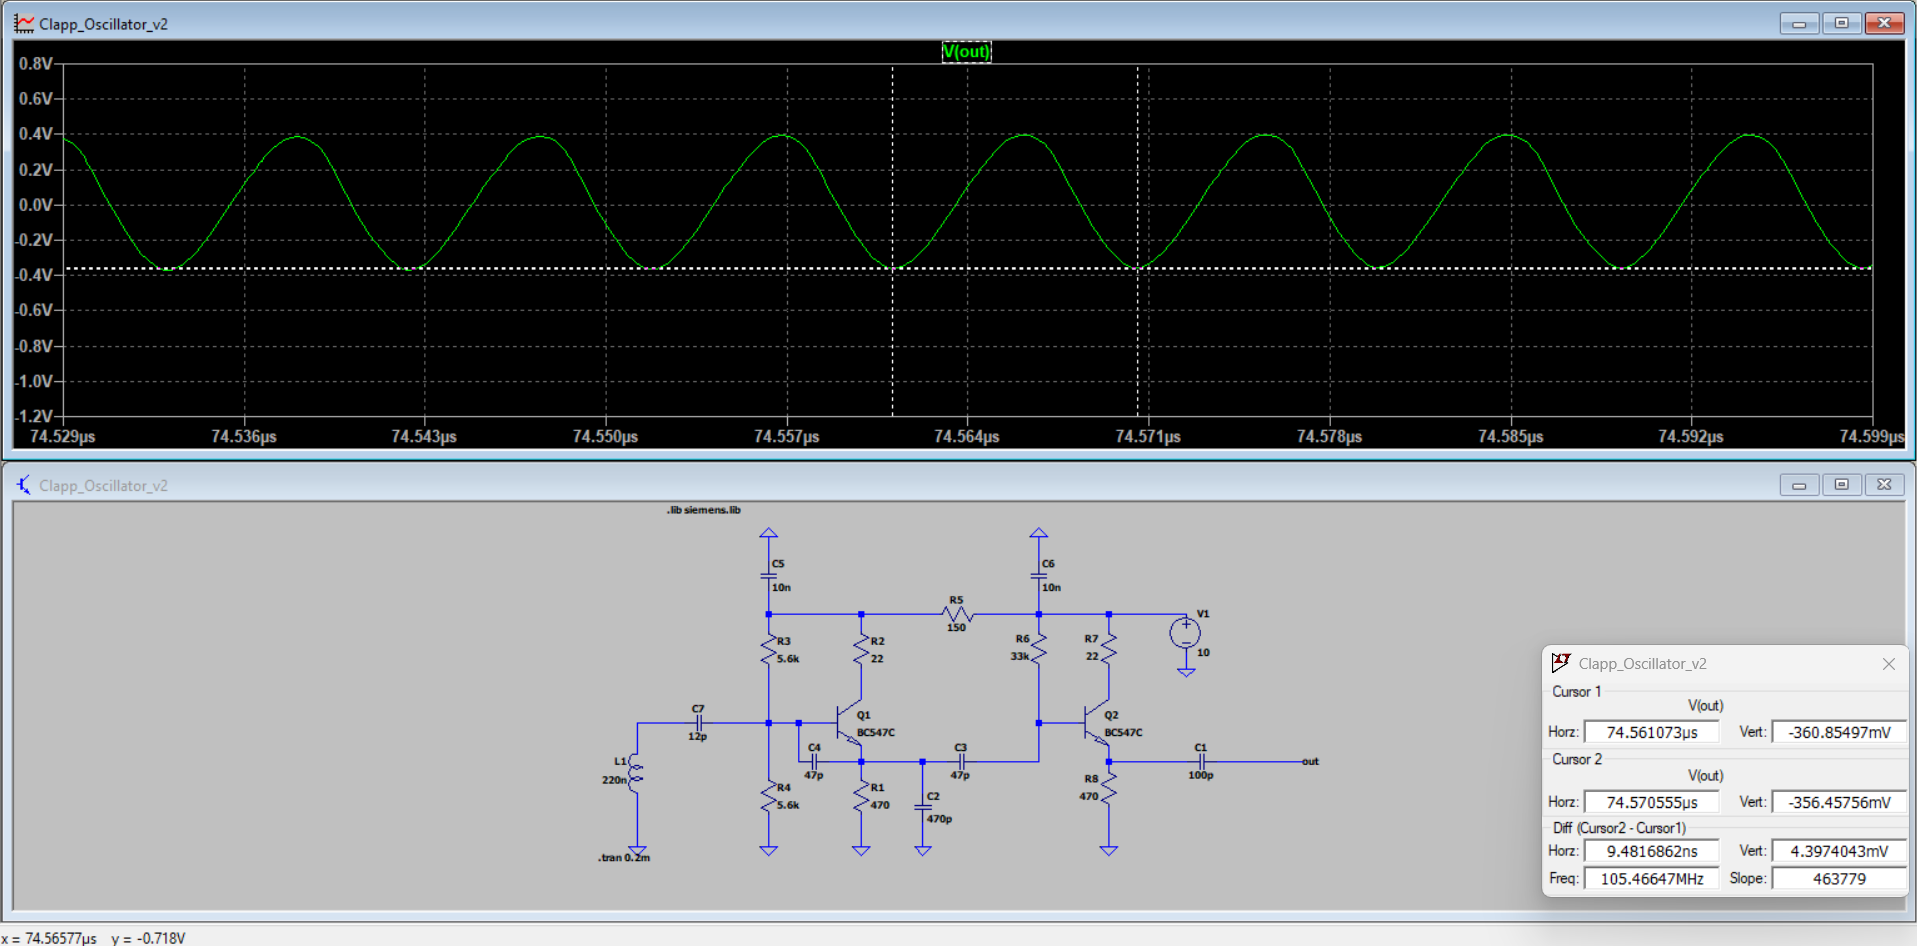Click the cursor dialog title icon
Image resolution: width=1917 pixels, height=946 pixels.
click(1561, 663)
